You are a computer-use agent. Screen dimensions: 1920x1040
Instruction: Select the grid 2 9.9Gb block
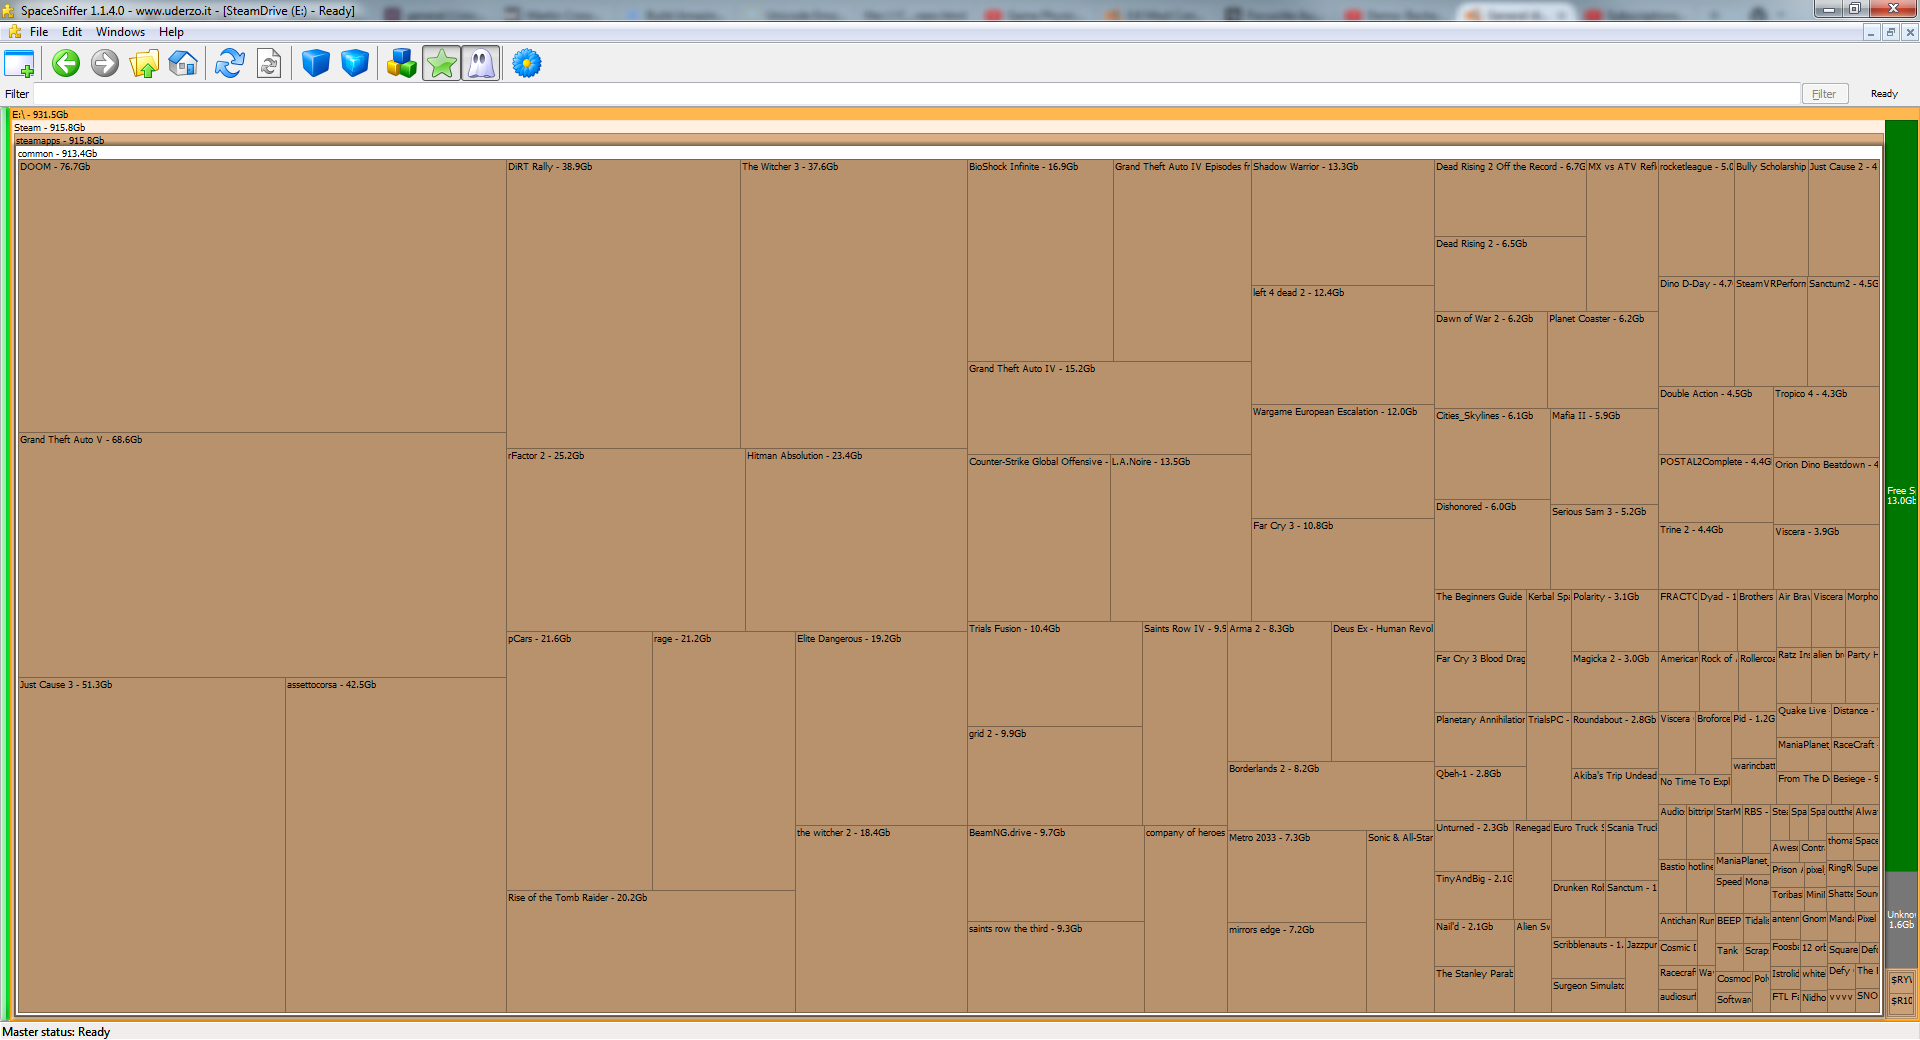(1055, 776)
